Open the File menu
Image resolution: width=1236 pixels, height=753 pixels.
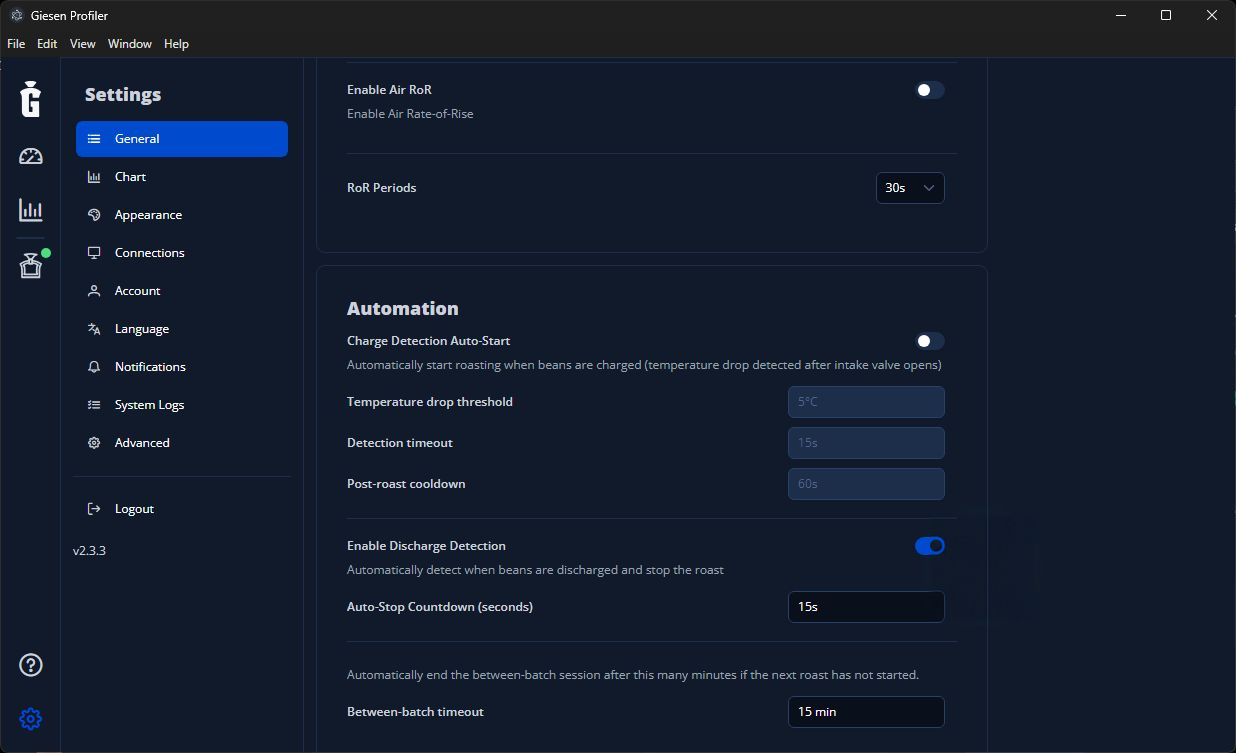(x=16, y=44)
